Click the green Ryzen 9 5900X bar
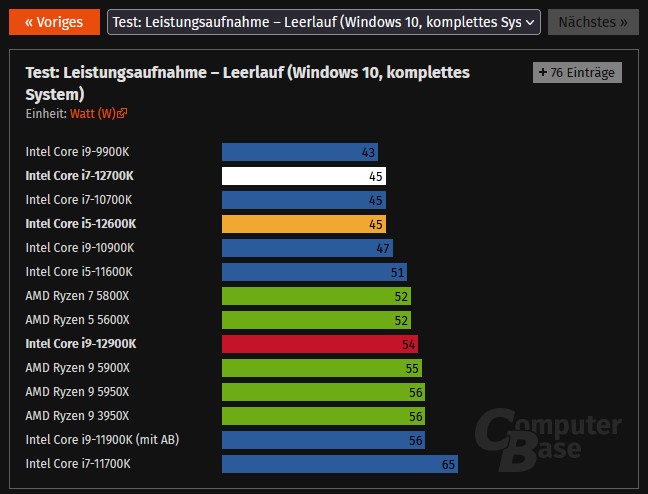Screen dimensions: 648x494 click(x=322, y=368)
